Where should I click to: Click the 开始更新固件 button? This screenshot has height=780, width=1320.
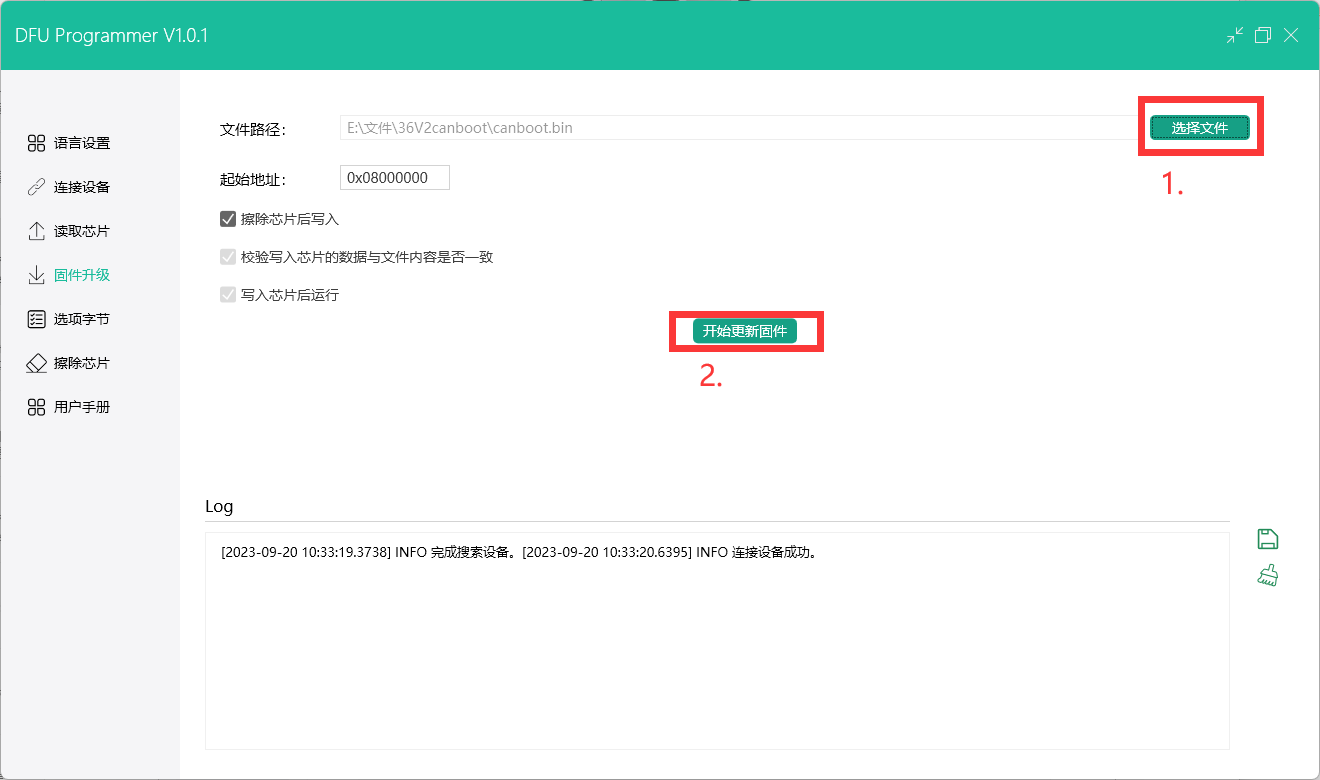(745, 331)
